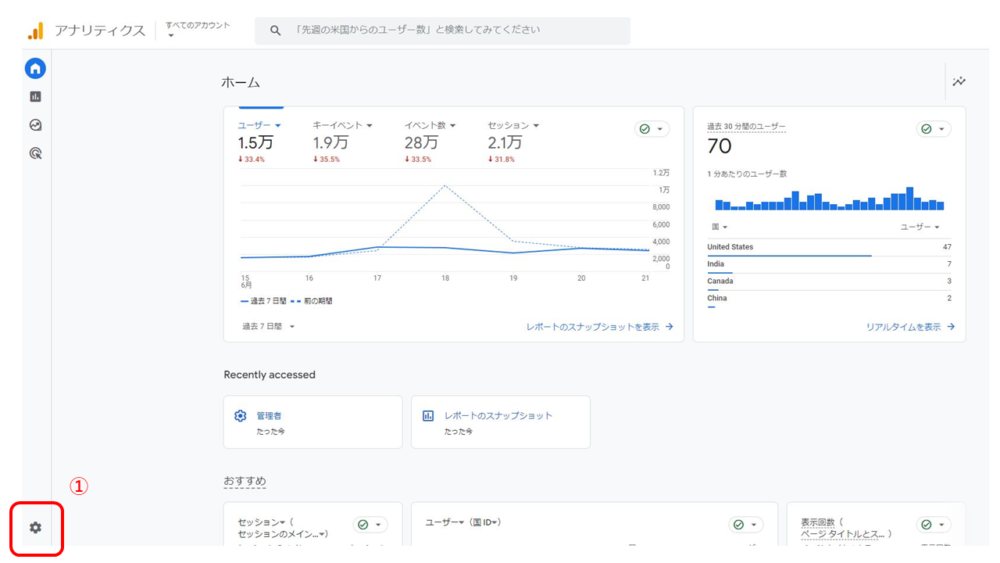Open リアルタイムを表示 link
Screen dimensions: 1000x563
point(910,326)
